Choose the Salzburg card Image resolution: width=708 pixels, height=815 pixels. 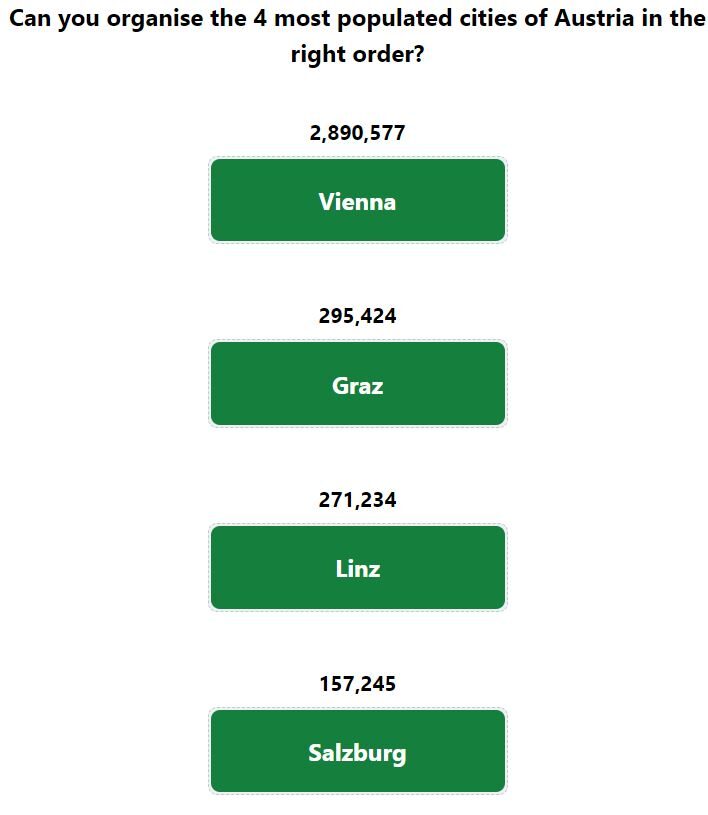coord(358,751)
